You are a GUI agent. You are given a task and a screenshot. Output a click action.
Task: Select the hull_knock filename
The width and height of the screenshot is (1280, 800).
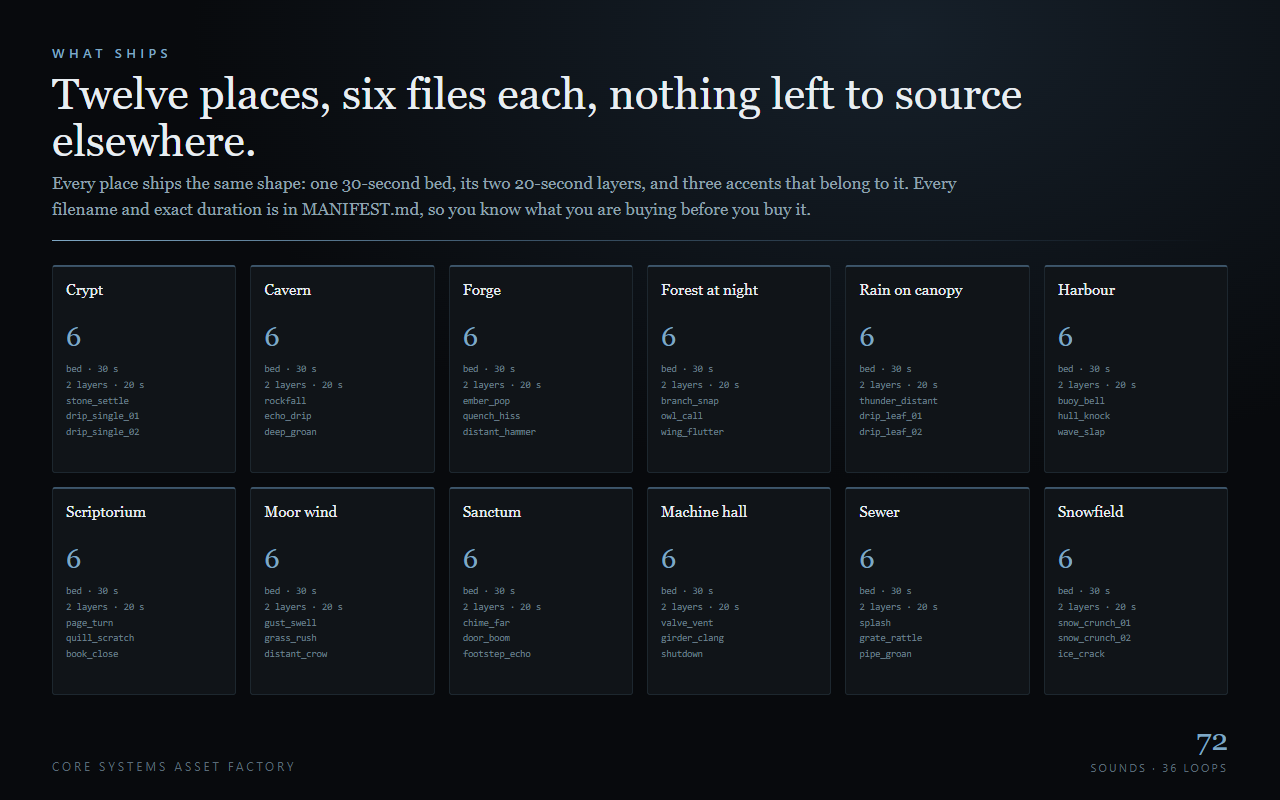1084,416
